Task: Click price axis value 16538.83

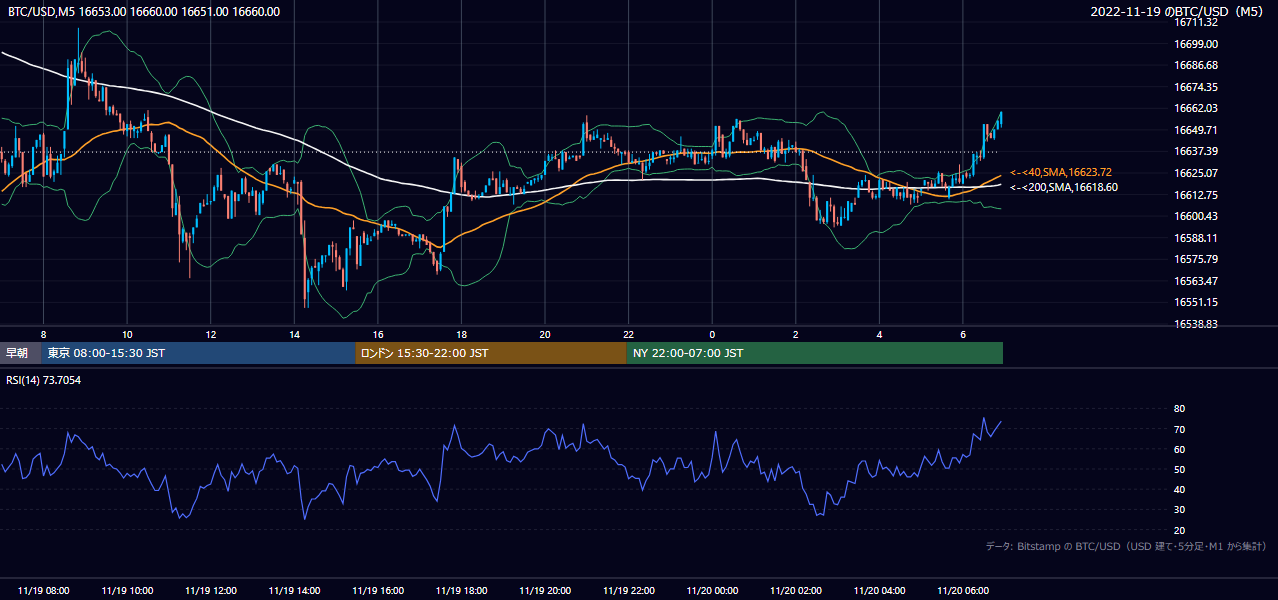Action: pyautogui.click(x=1196, y=324)
